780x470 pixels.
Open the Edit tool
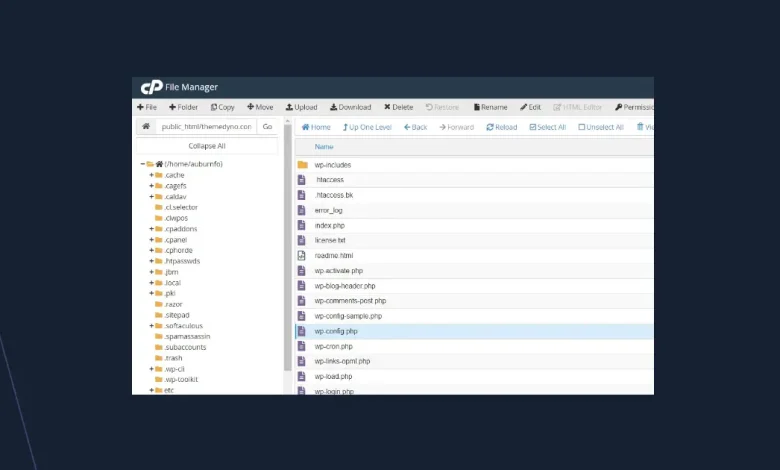pyautogui.click(x=531, y=107)
